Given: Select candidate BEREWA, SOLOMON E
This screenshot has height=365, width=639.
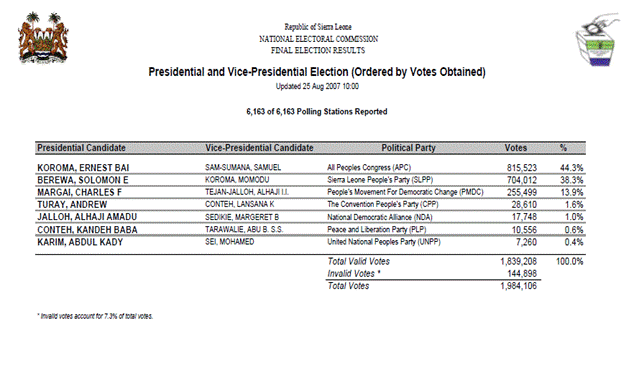Looking at the screenshot, I should pos(83,180).
